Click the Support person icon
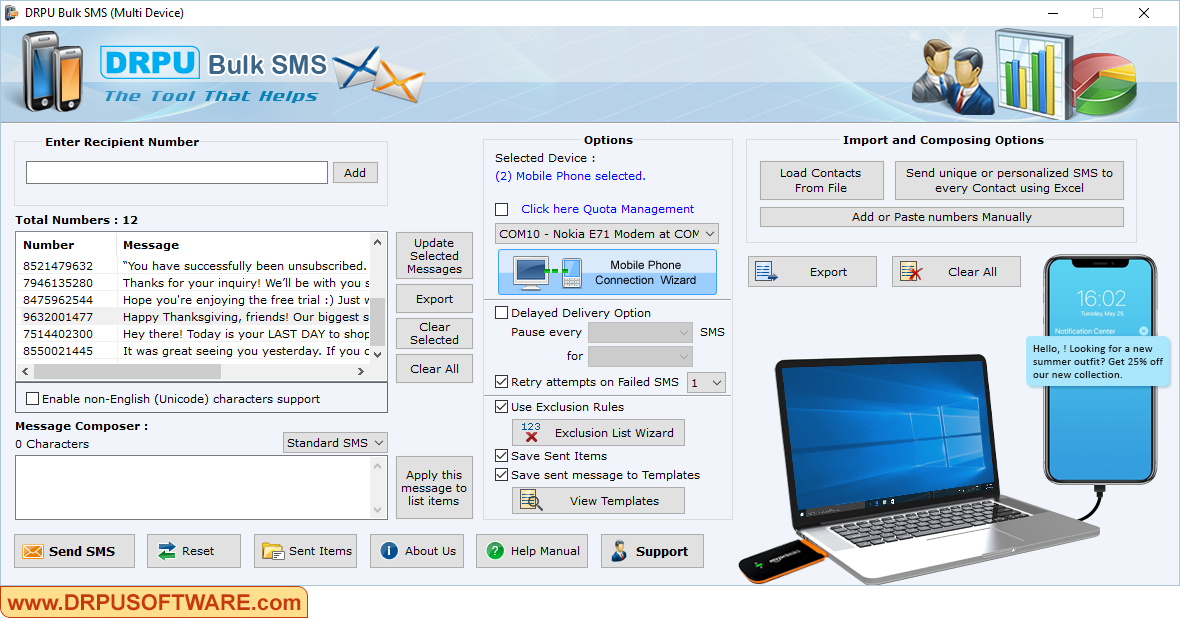 (619, 551)
